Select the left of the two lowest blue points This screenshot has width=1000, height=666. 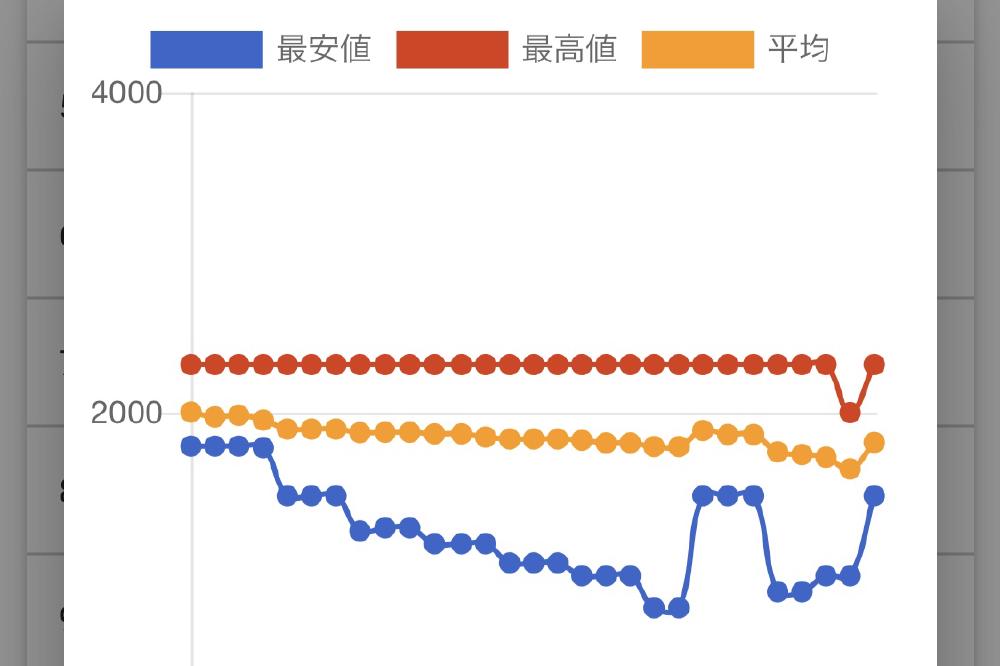654,608
